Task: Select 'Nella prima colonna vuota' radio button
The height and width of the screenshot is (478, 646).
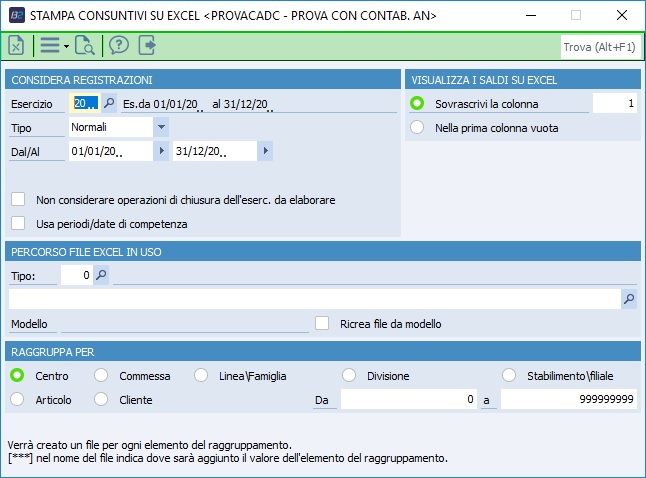Action: 417,127
